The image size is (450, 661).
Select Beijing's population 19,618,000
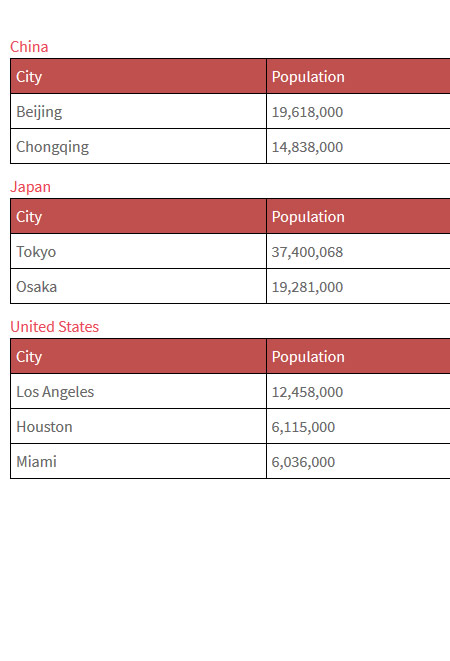point(358,111)
